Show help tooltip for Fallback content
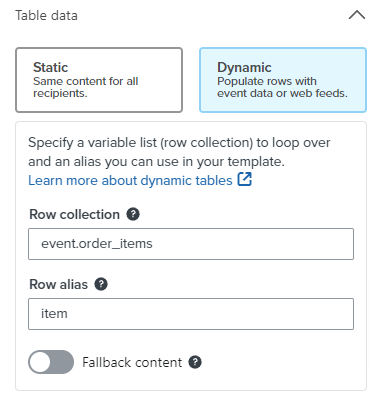Viewport: 370px width, 393px height. pyautogui.click(x=195, y=362)
